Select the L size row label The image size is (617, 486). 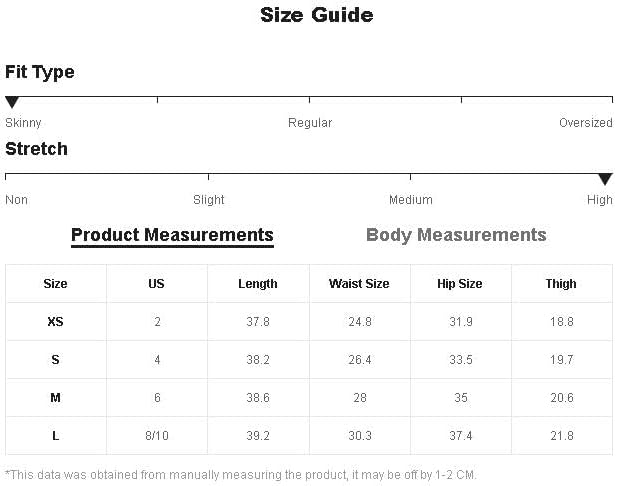(55, 436)
